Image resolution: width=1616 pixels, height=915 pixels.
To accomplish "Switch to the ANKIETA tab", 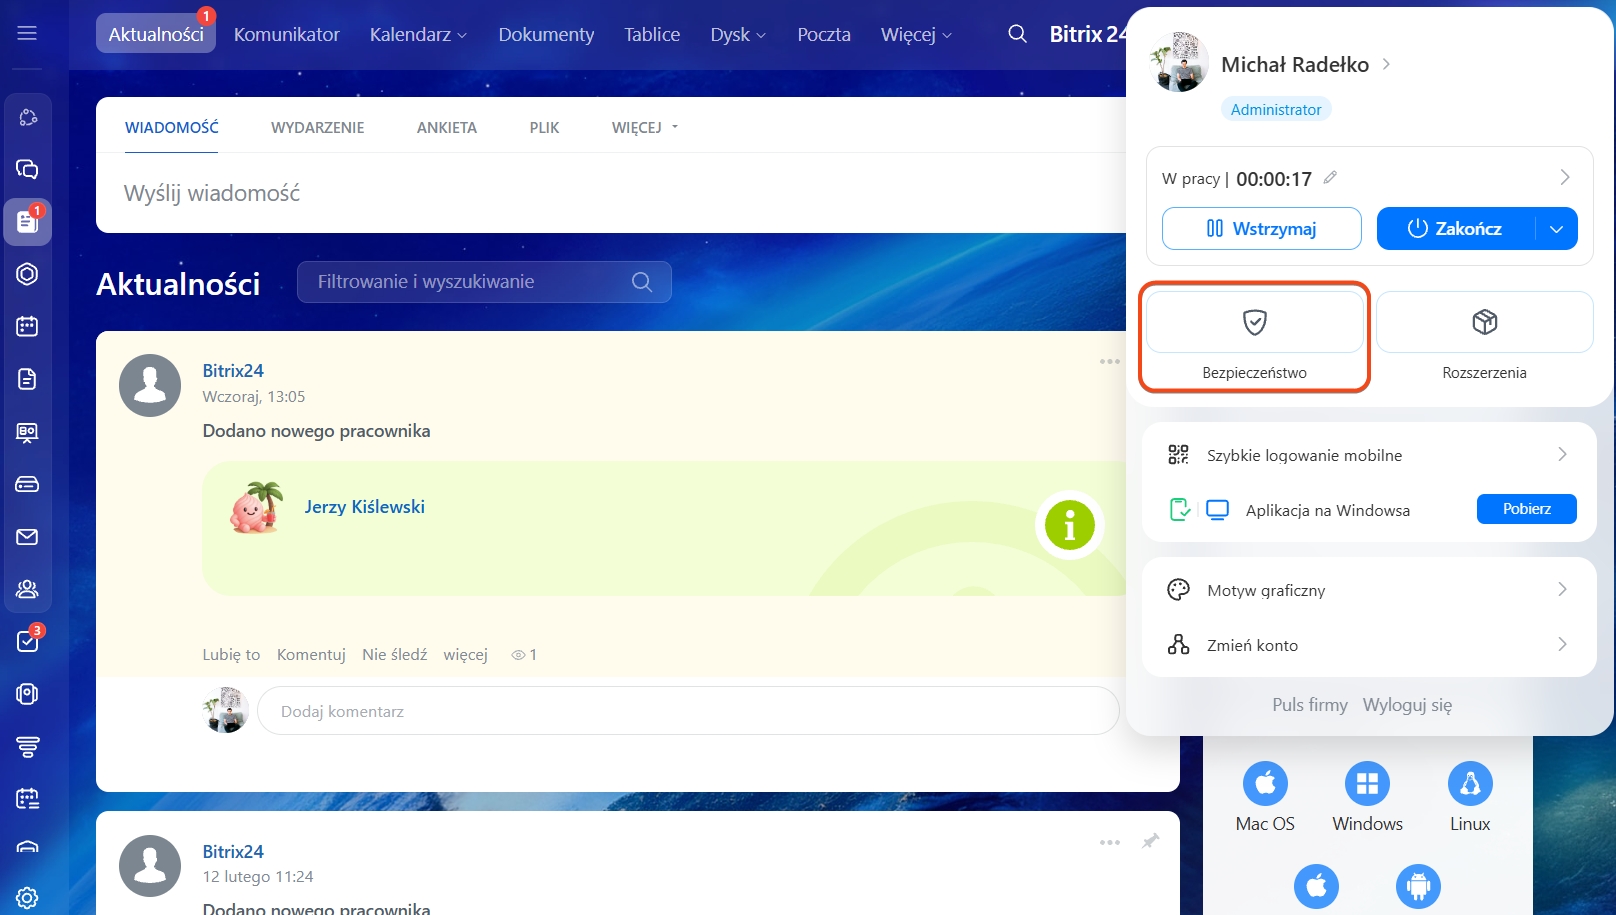I will click(x=446, y=128).
